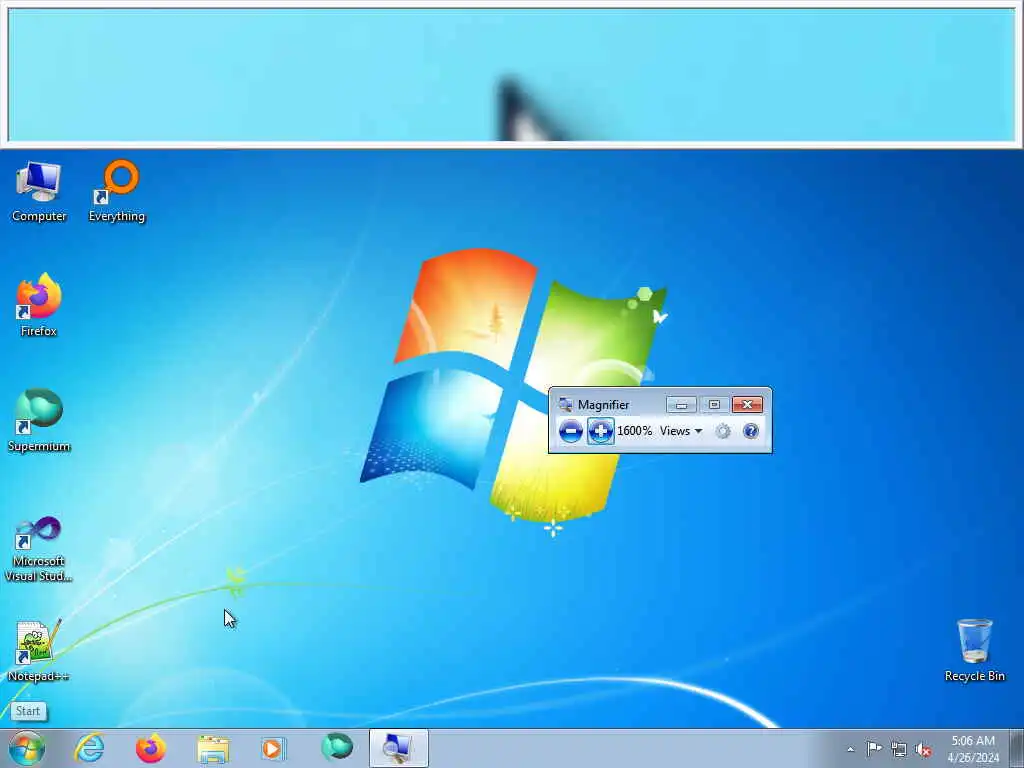Open Windows Explorer folder in taskbar
The image size is (1024, 768).
(213, 749)
